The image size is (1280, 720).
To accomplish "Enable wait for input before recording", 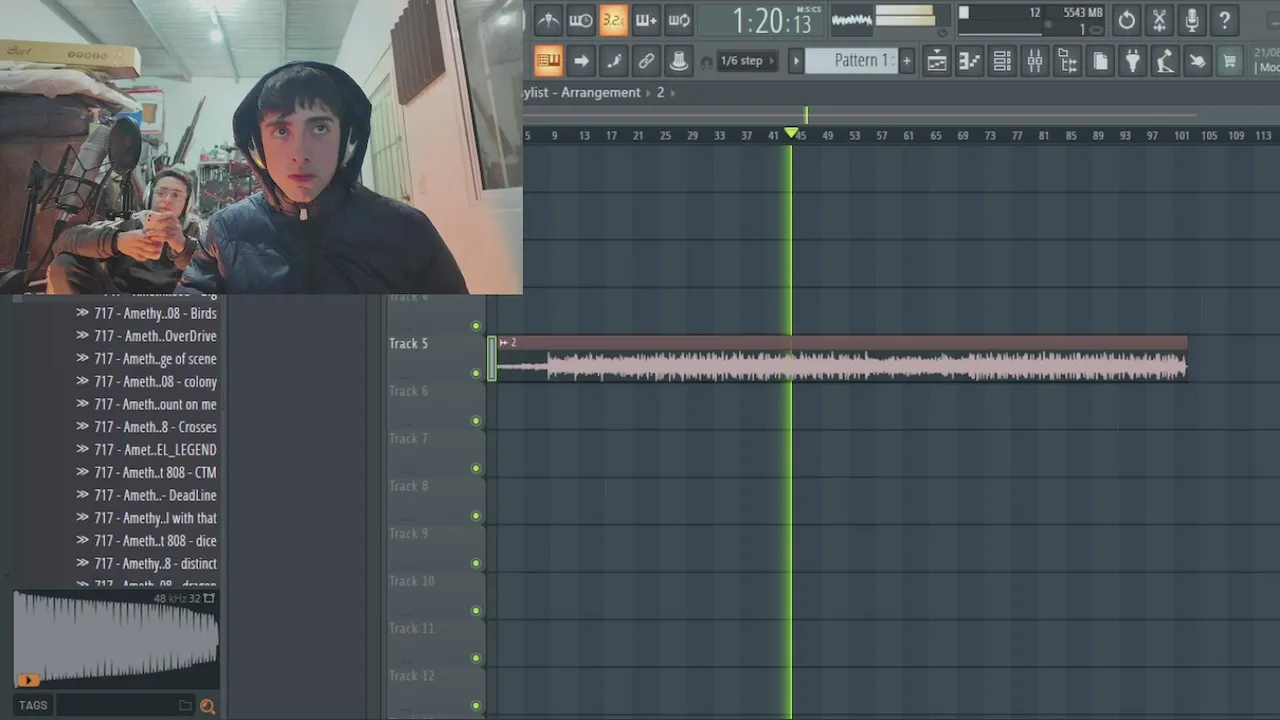I will 581,20.
